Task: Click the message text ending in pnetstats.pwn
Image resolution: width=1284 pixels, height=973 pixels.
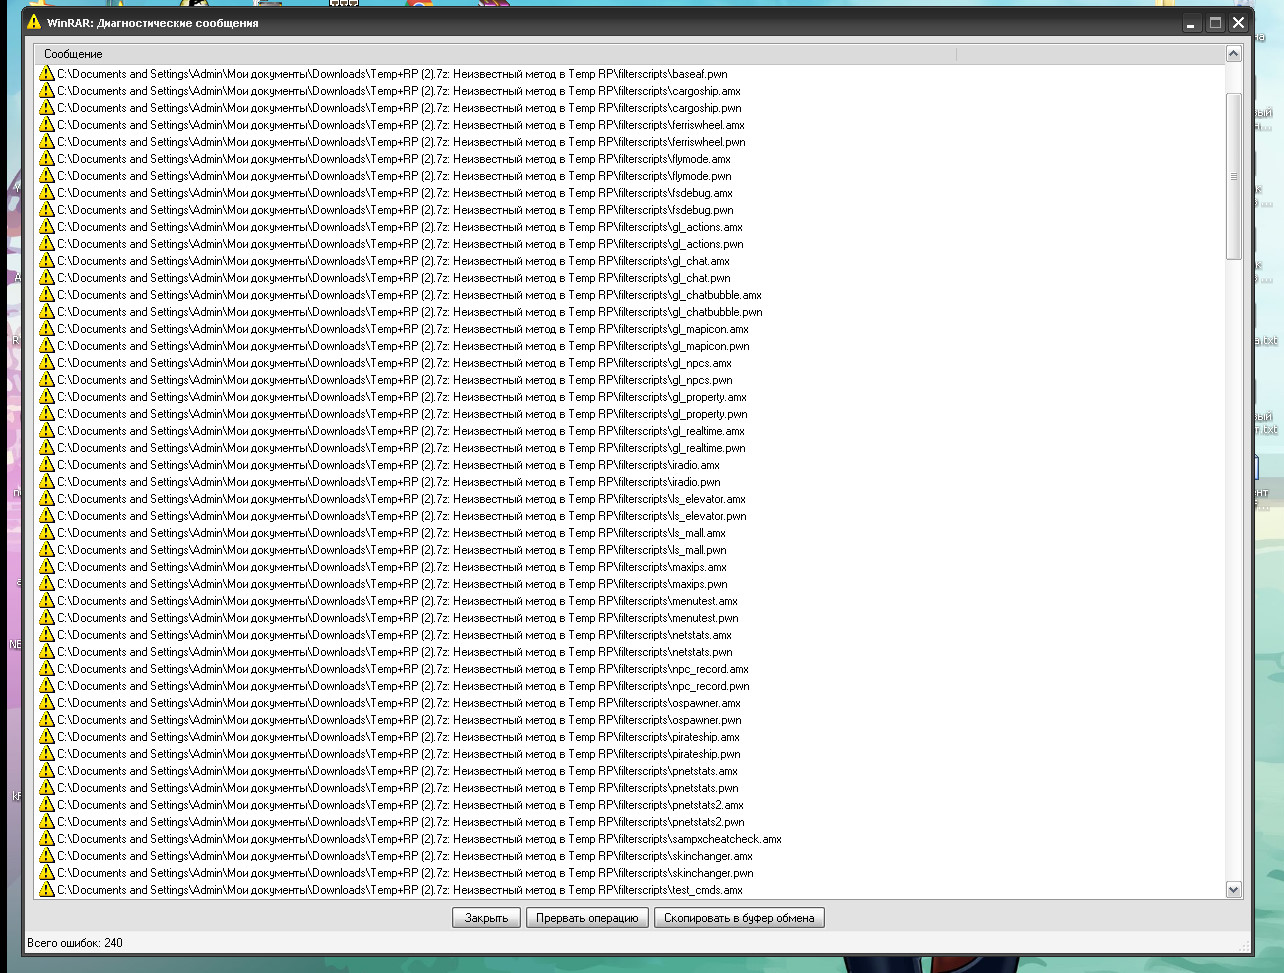Action: click(398, 788)
